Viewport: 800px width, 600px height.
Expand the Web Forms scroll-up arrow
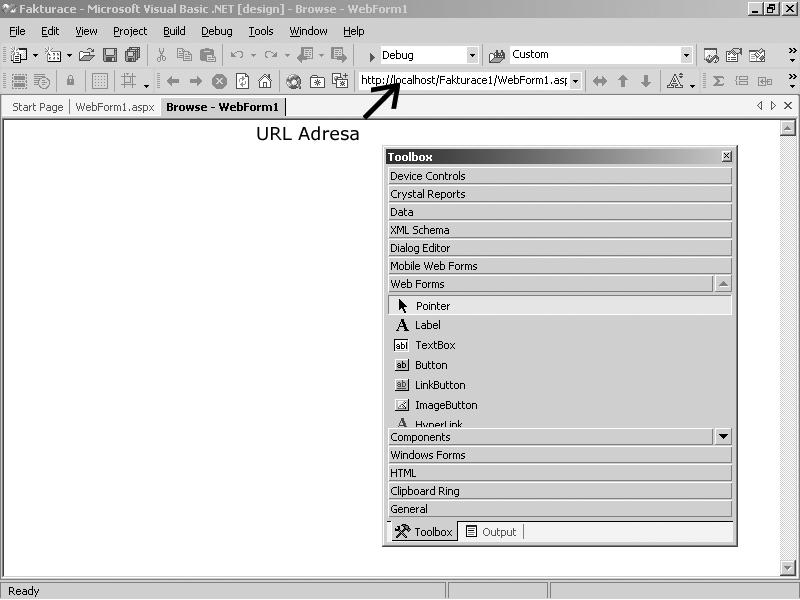pyautogui.click(x=723, y=284)
